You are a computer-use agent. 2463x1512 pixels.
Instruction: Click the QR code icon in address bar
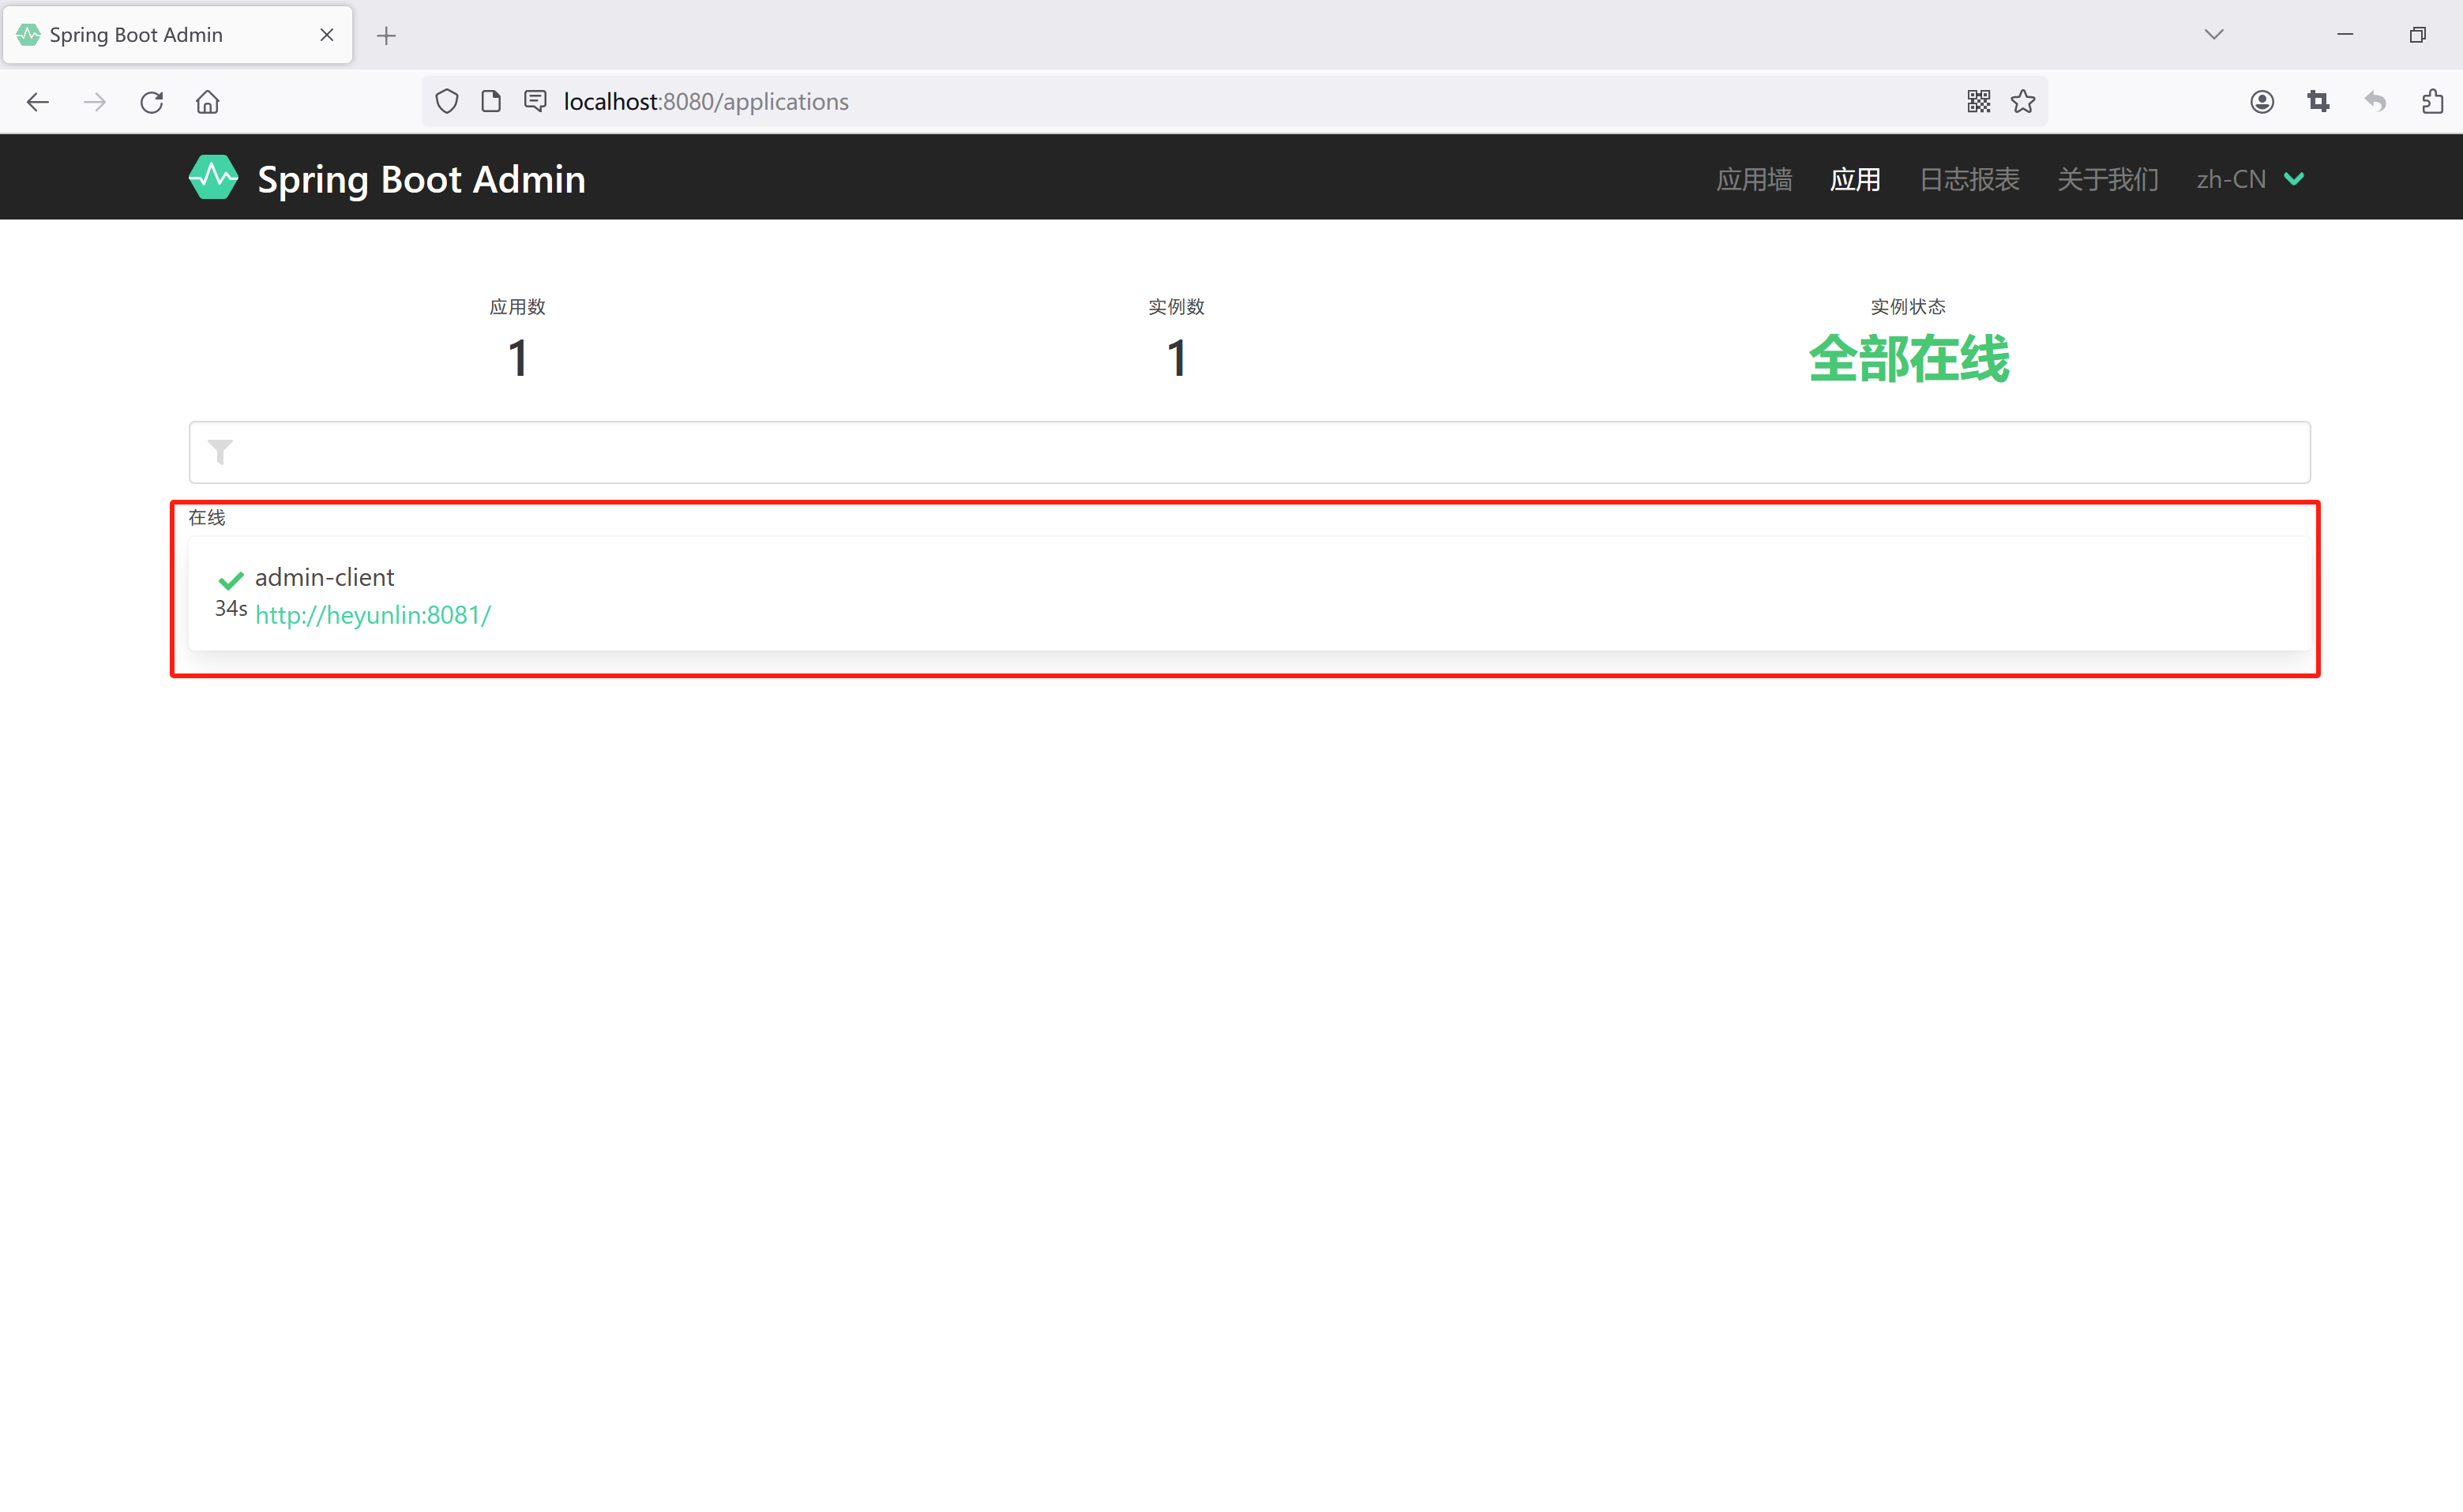(x=1977, y=101)
